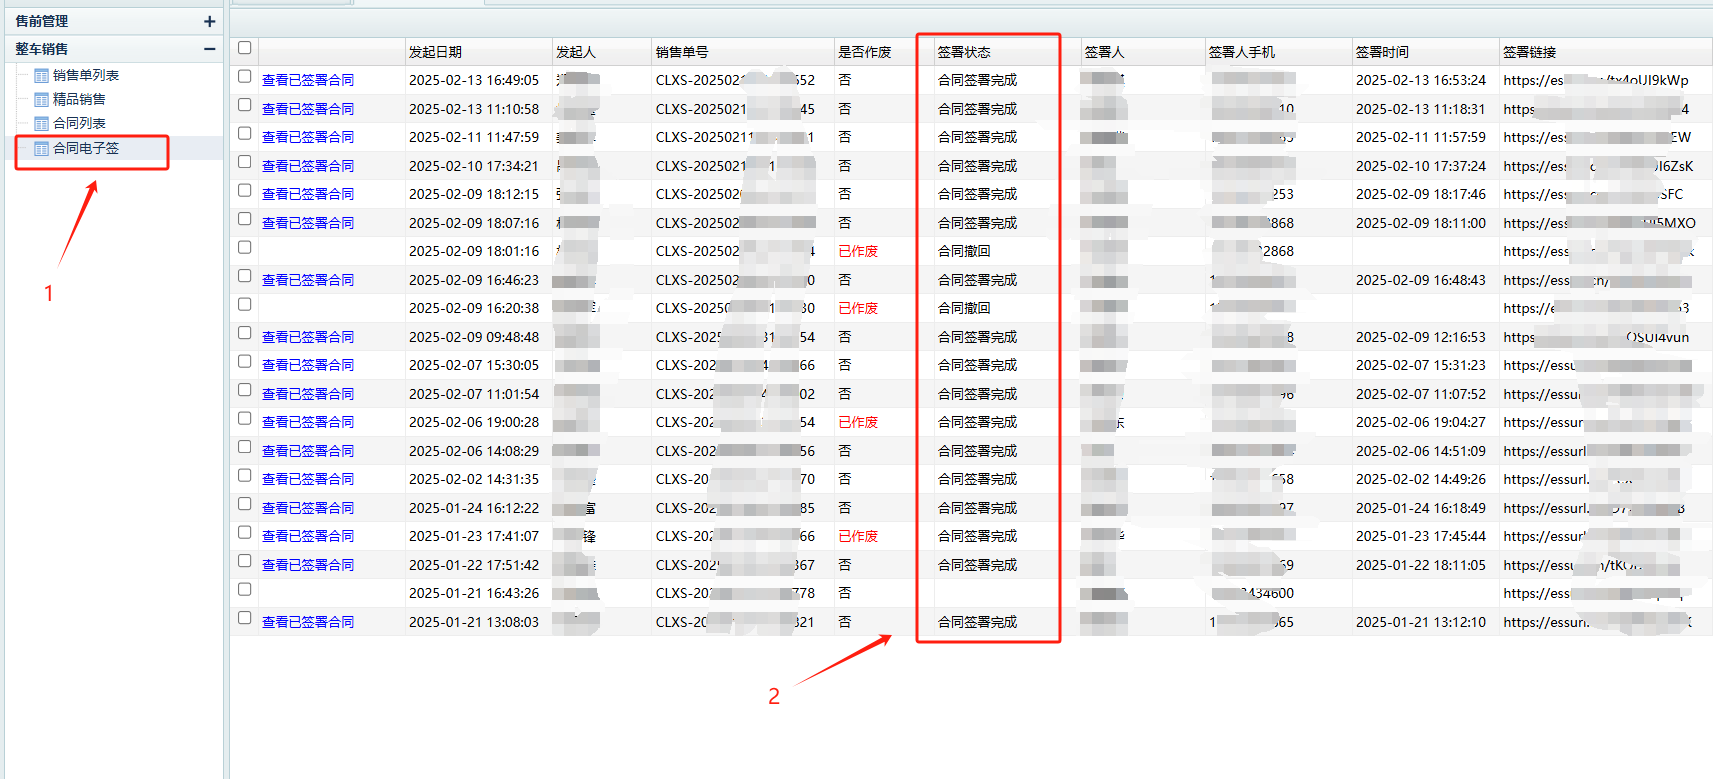Check the row dated 2025-02-13 16:49:05
The height and width of the screenshot is (779, 1713).
(x=244, y=76)
